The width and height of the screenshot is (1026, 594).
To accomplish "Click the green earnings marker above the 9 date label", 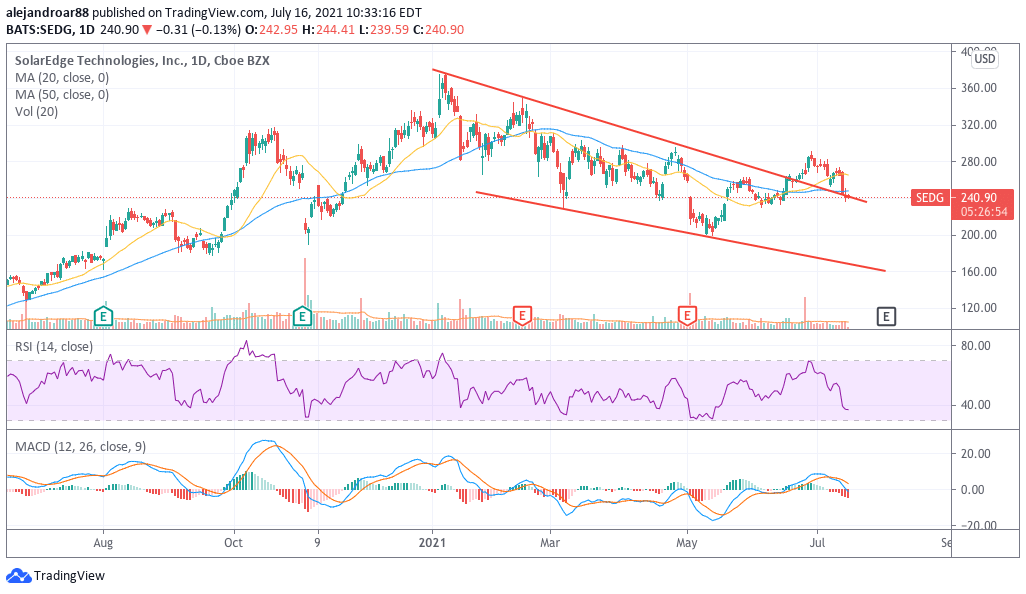I will point(302,317).
